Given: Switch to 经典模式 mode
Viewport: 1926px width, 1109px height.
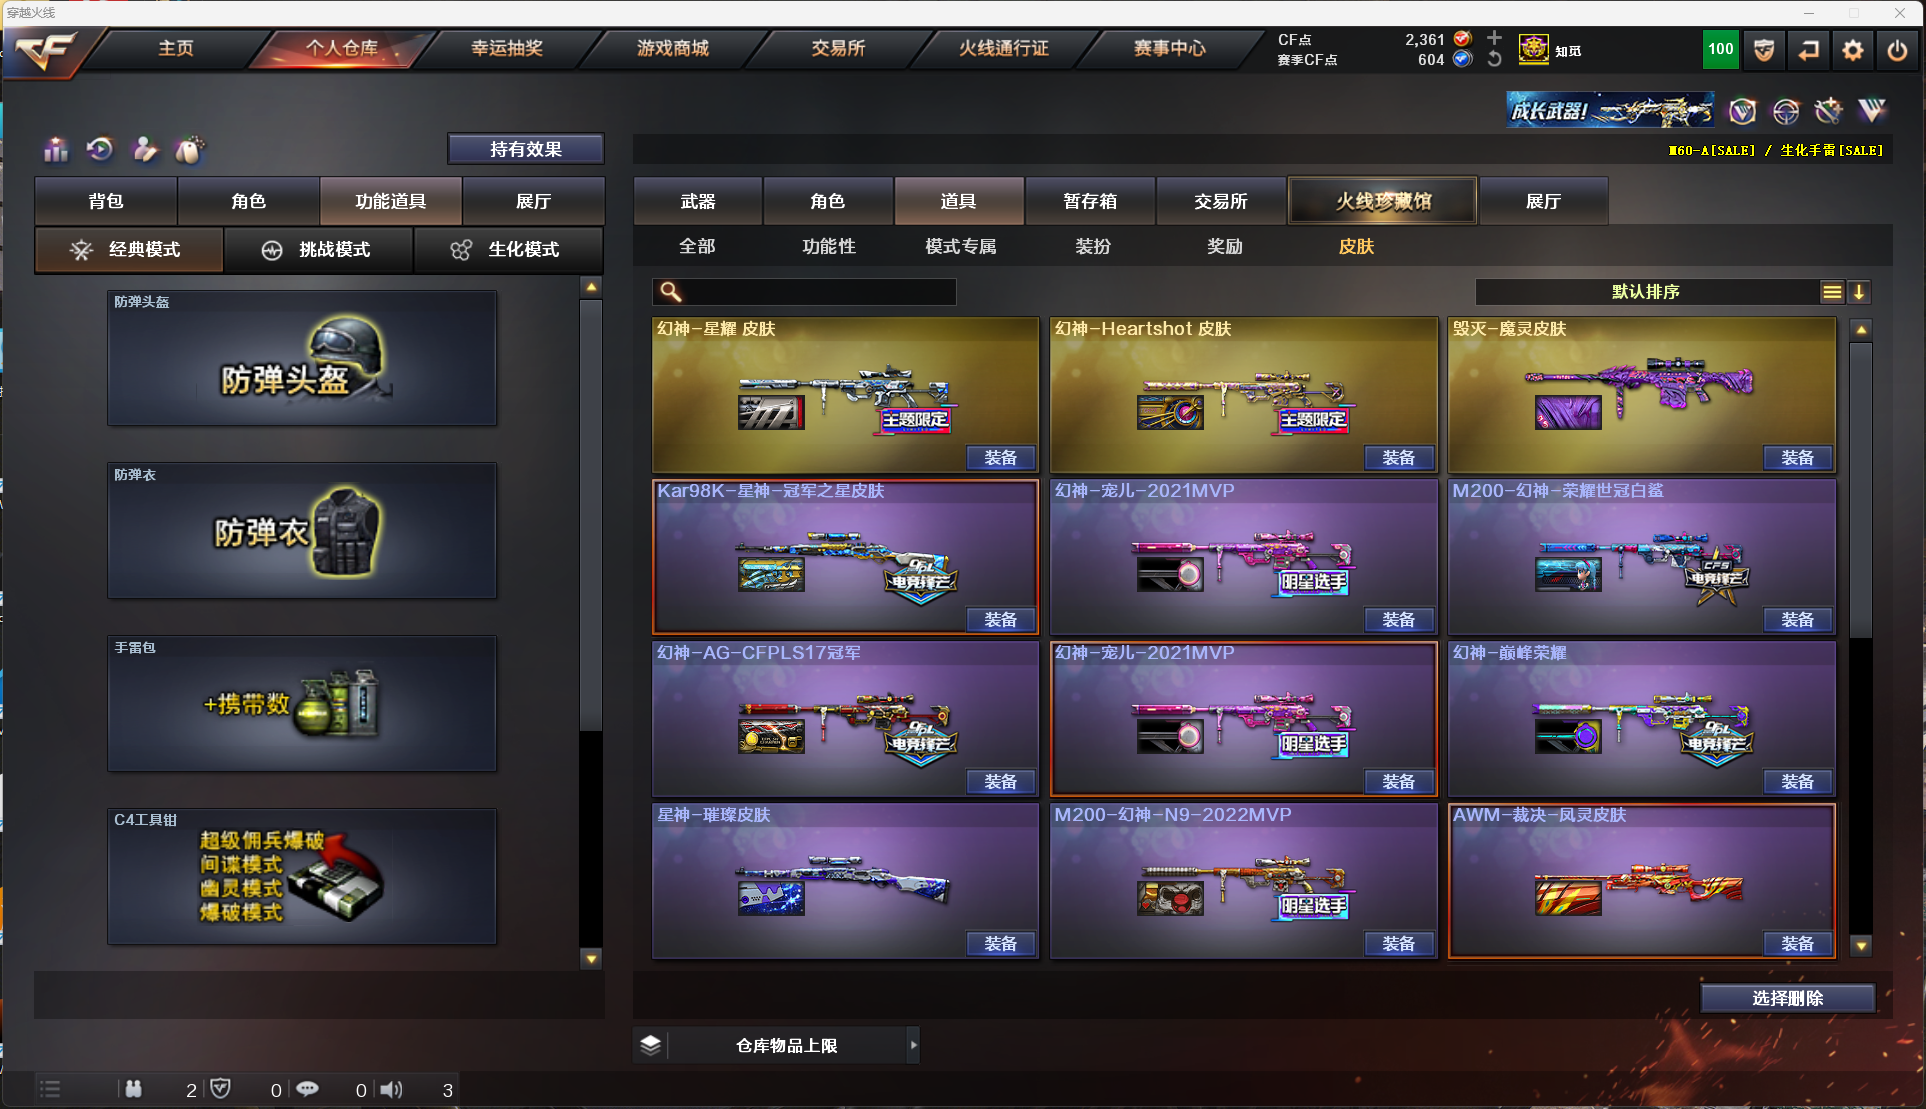Looking at the screenshot, I should (129, 249).
